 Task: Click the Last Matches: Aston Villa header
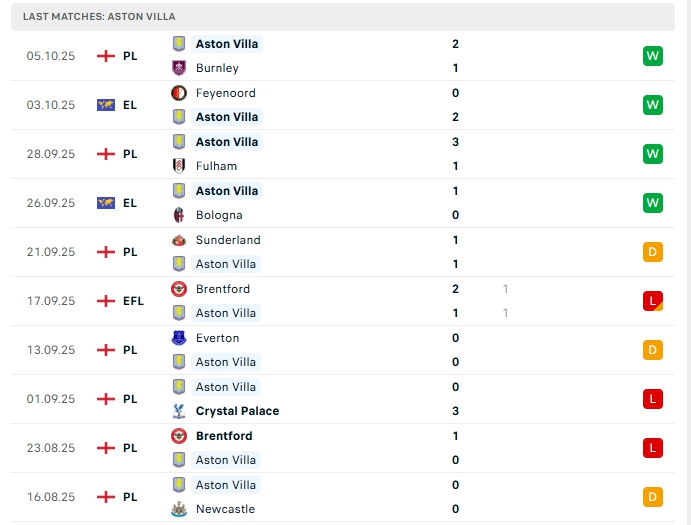tap(98, 17)
